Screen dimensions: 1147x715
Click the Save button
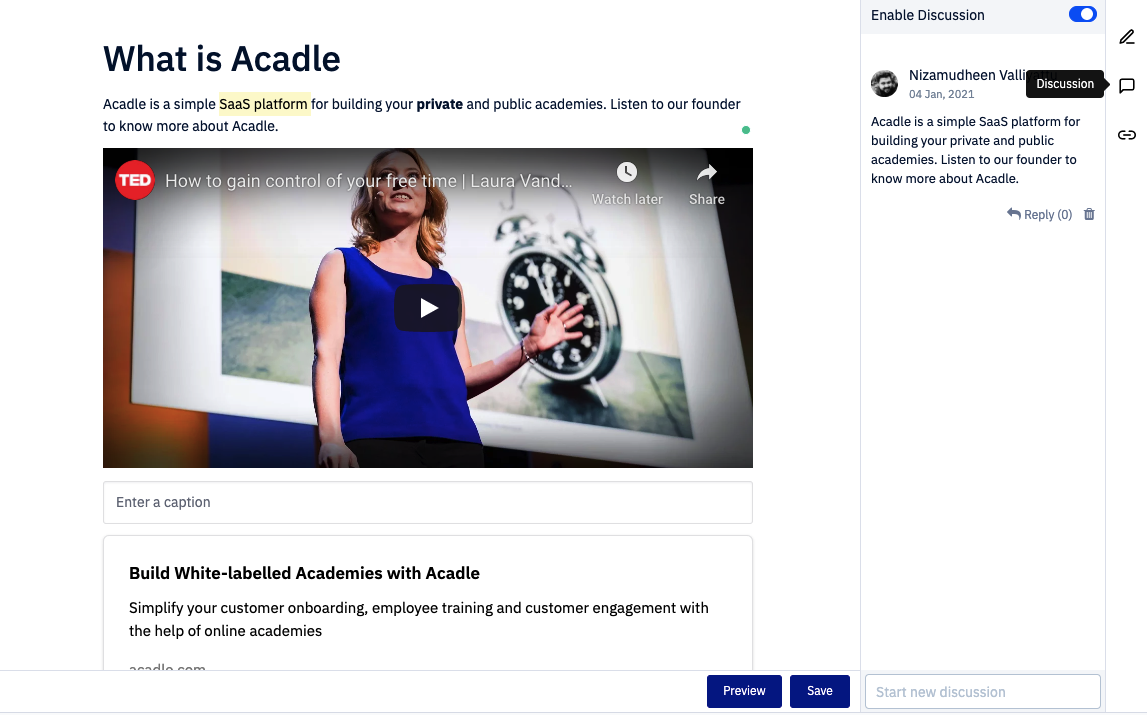820,691
